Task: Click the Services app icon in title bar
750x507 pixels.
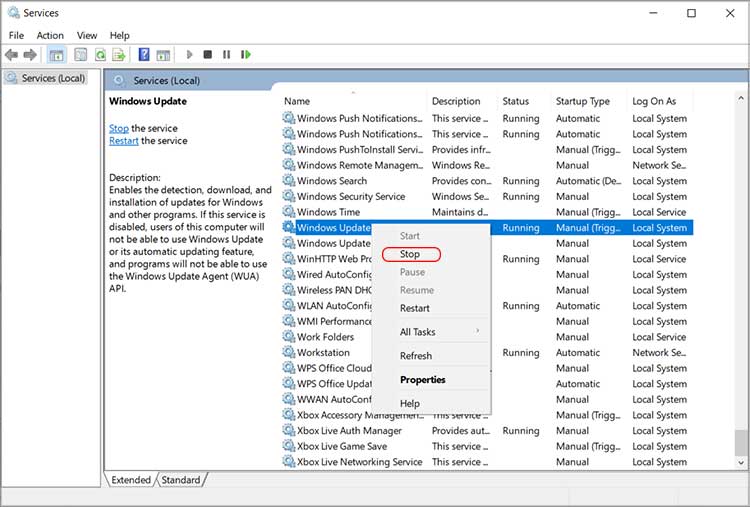Action: [13, 12]
